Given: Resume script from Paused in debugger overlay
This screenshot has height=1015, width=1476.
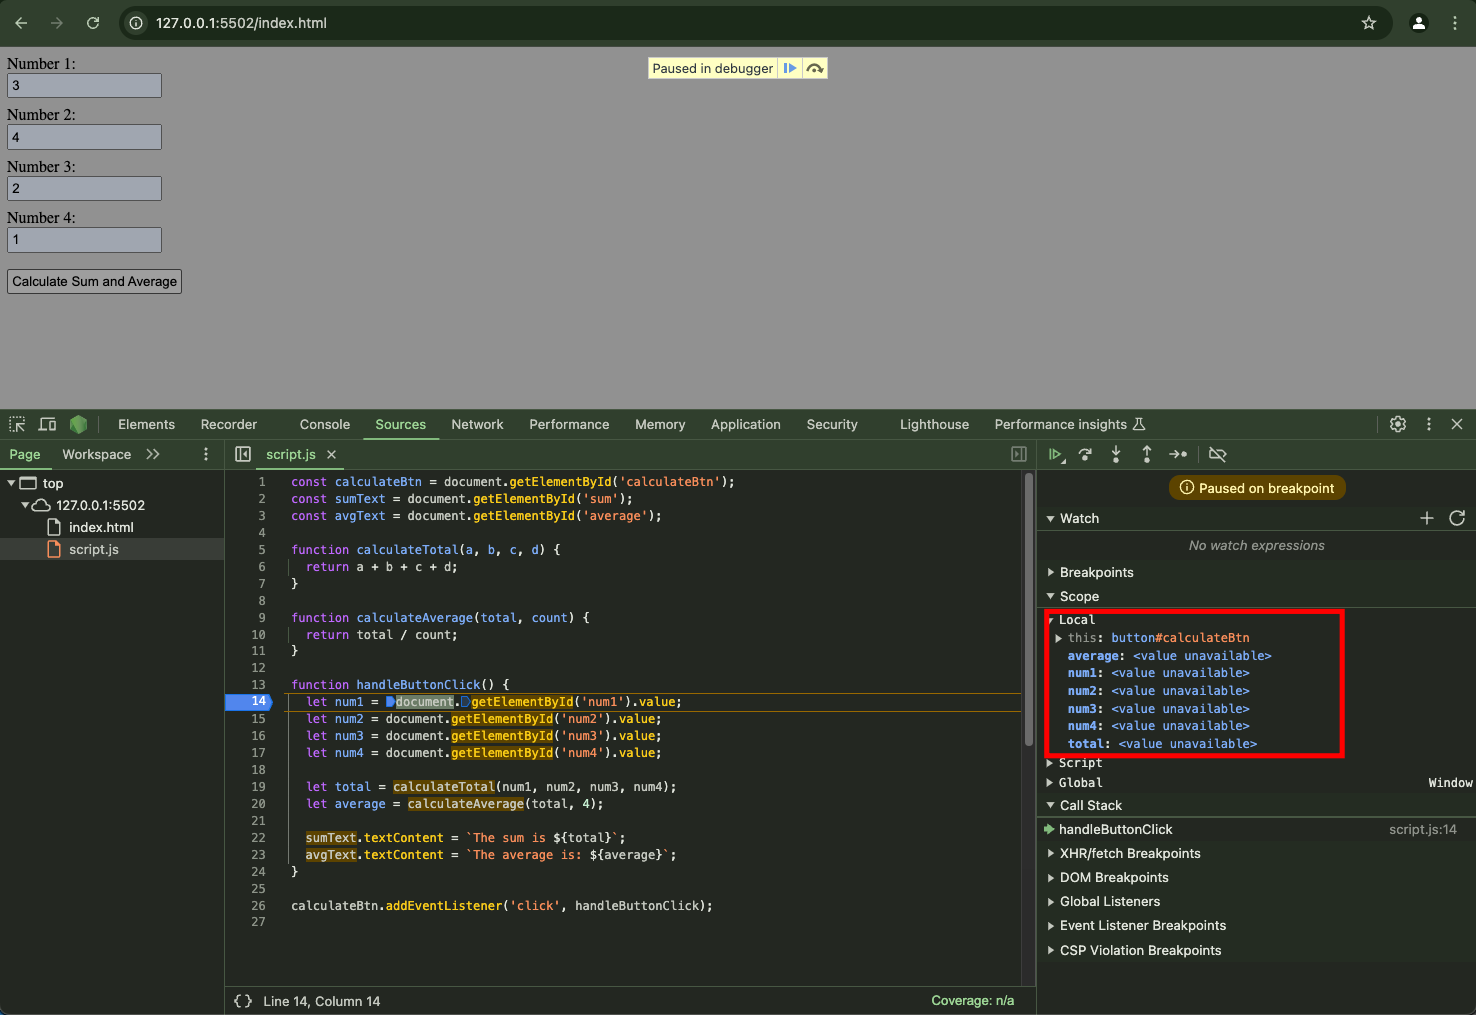Looking at the screenshot, I should point(790,68).
